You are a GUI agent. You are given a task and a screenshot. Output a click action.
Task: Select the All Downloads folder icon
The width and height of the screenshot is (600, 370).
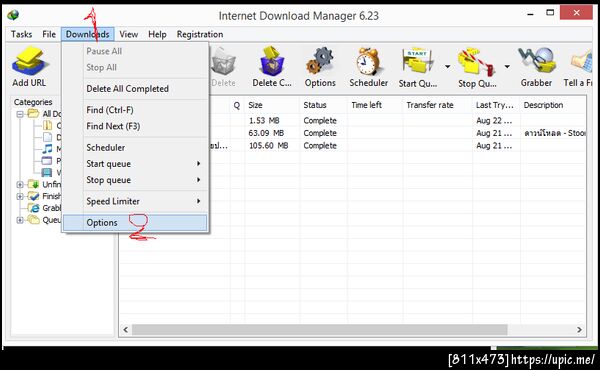pyautogui.click(x=33, y=114)
